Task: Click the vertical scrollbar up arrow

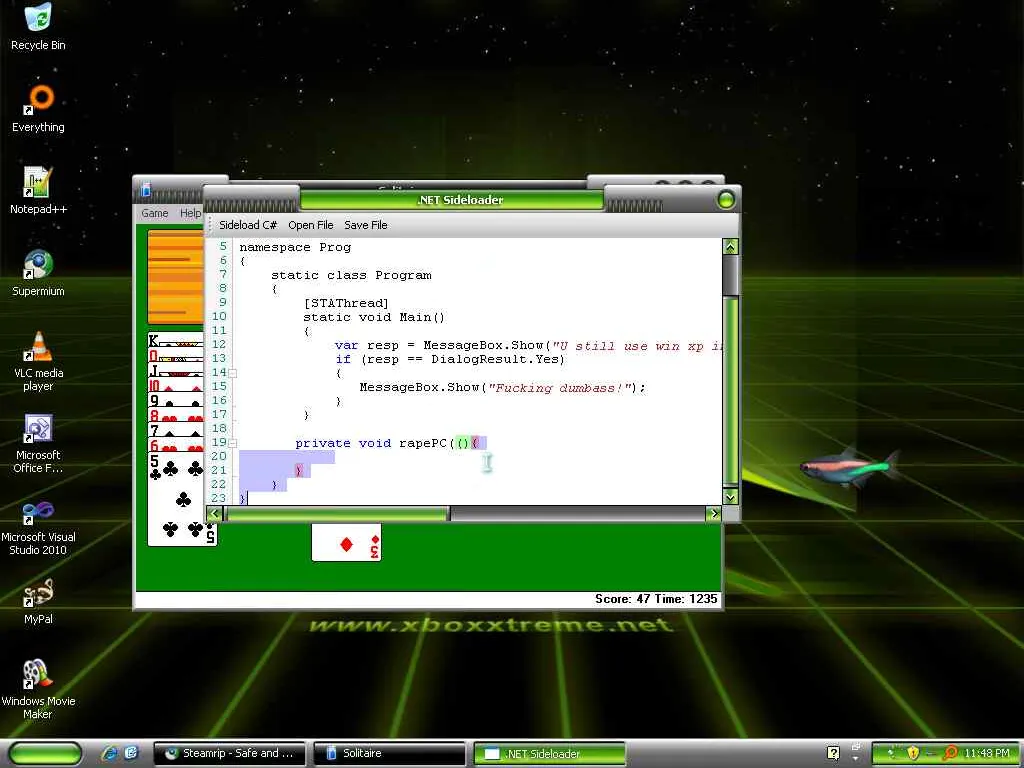Action: [731, 246]
